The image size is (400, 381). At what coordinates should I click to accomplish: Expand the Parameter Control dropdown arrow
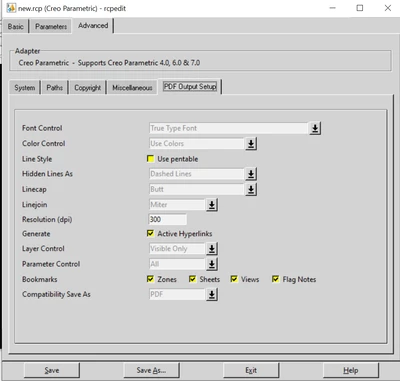[212, 264]
